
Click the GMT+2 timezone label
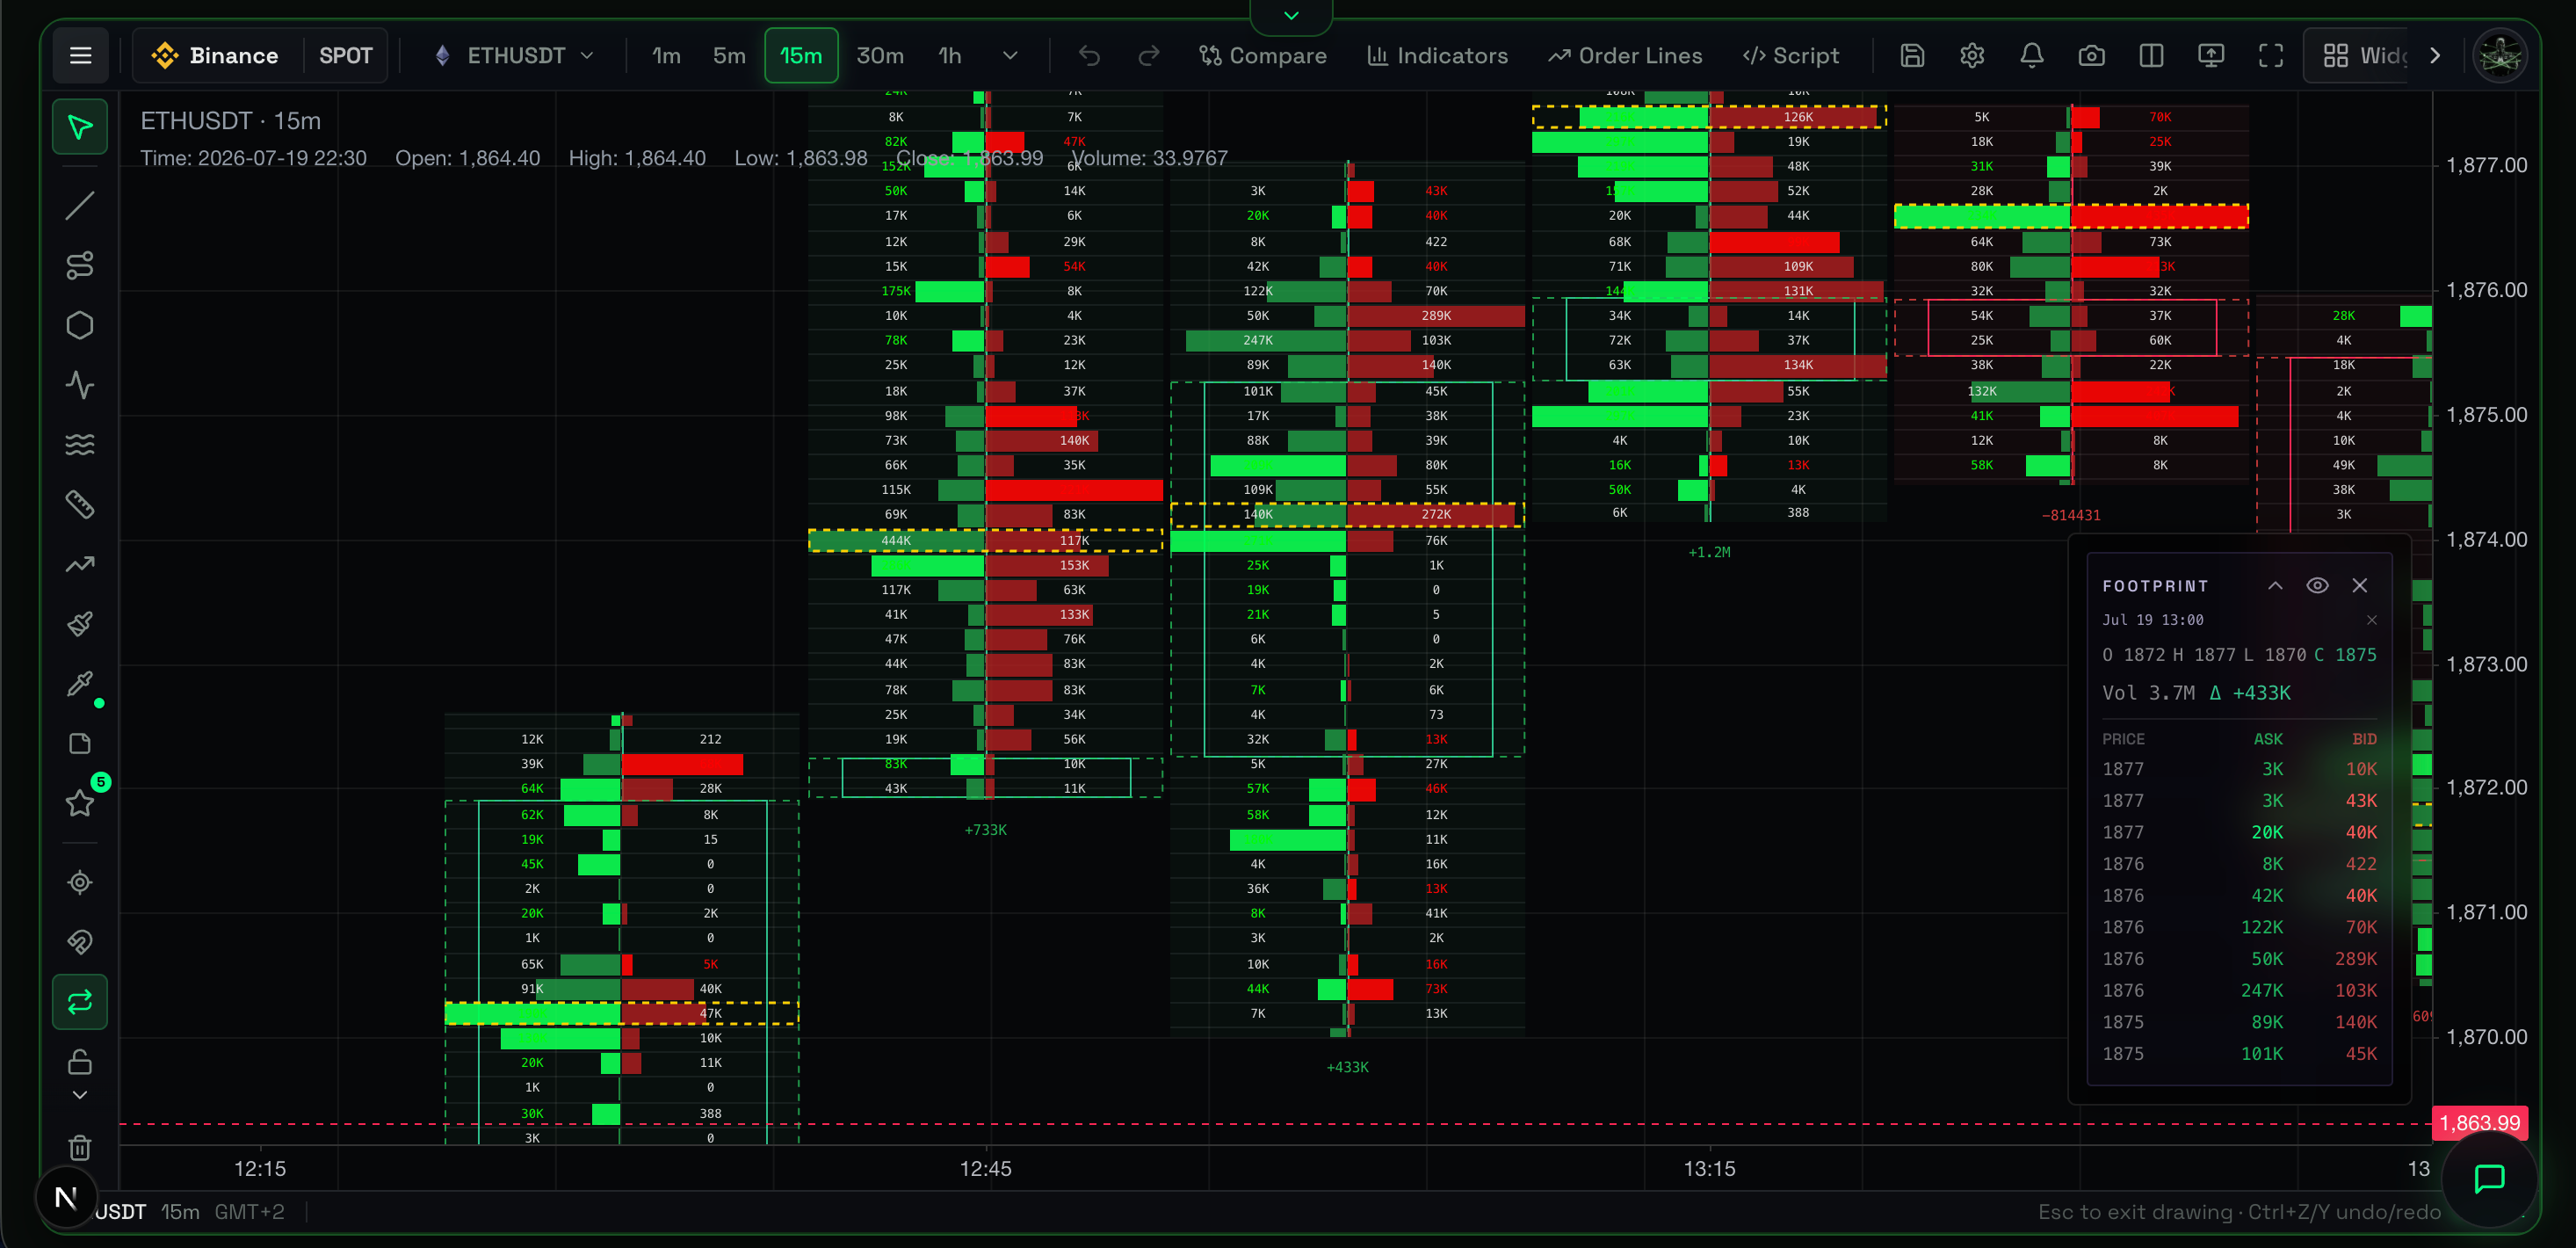tap(249, 1212)
